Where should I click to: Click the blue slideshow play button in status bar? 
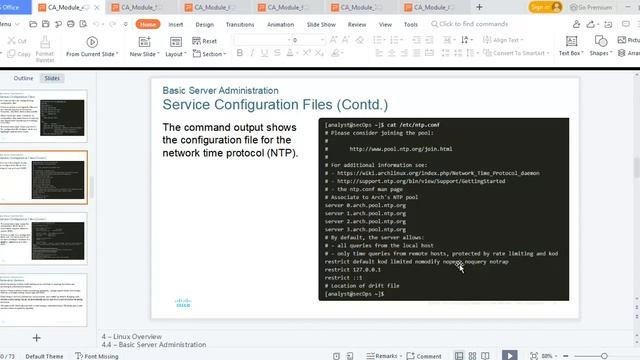[509, 356]
